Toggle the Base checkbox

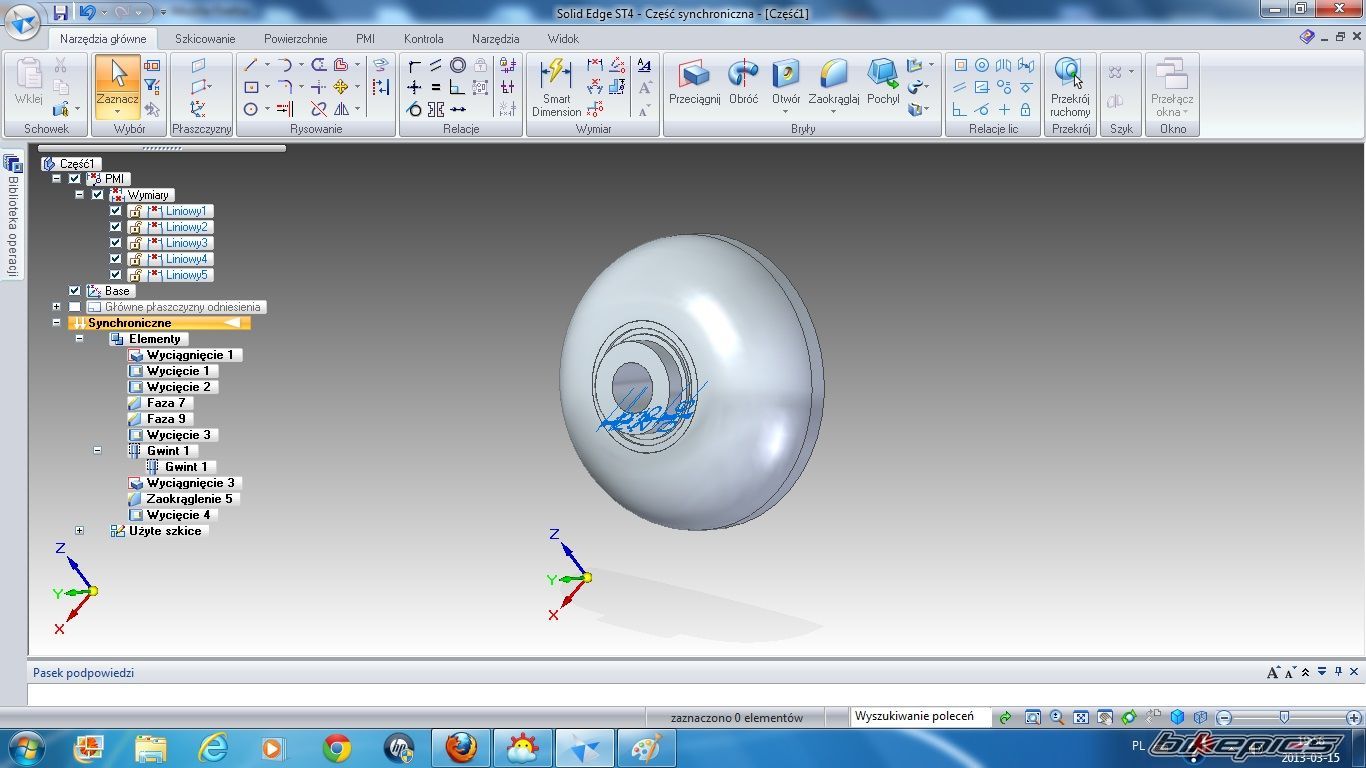75,291
